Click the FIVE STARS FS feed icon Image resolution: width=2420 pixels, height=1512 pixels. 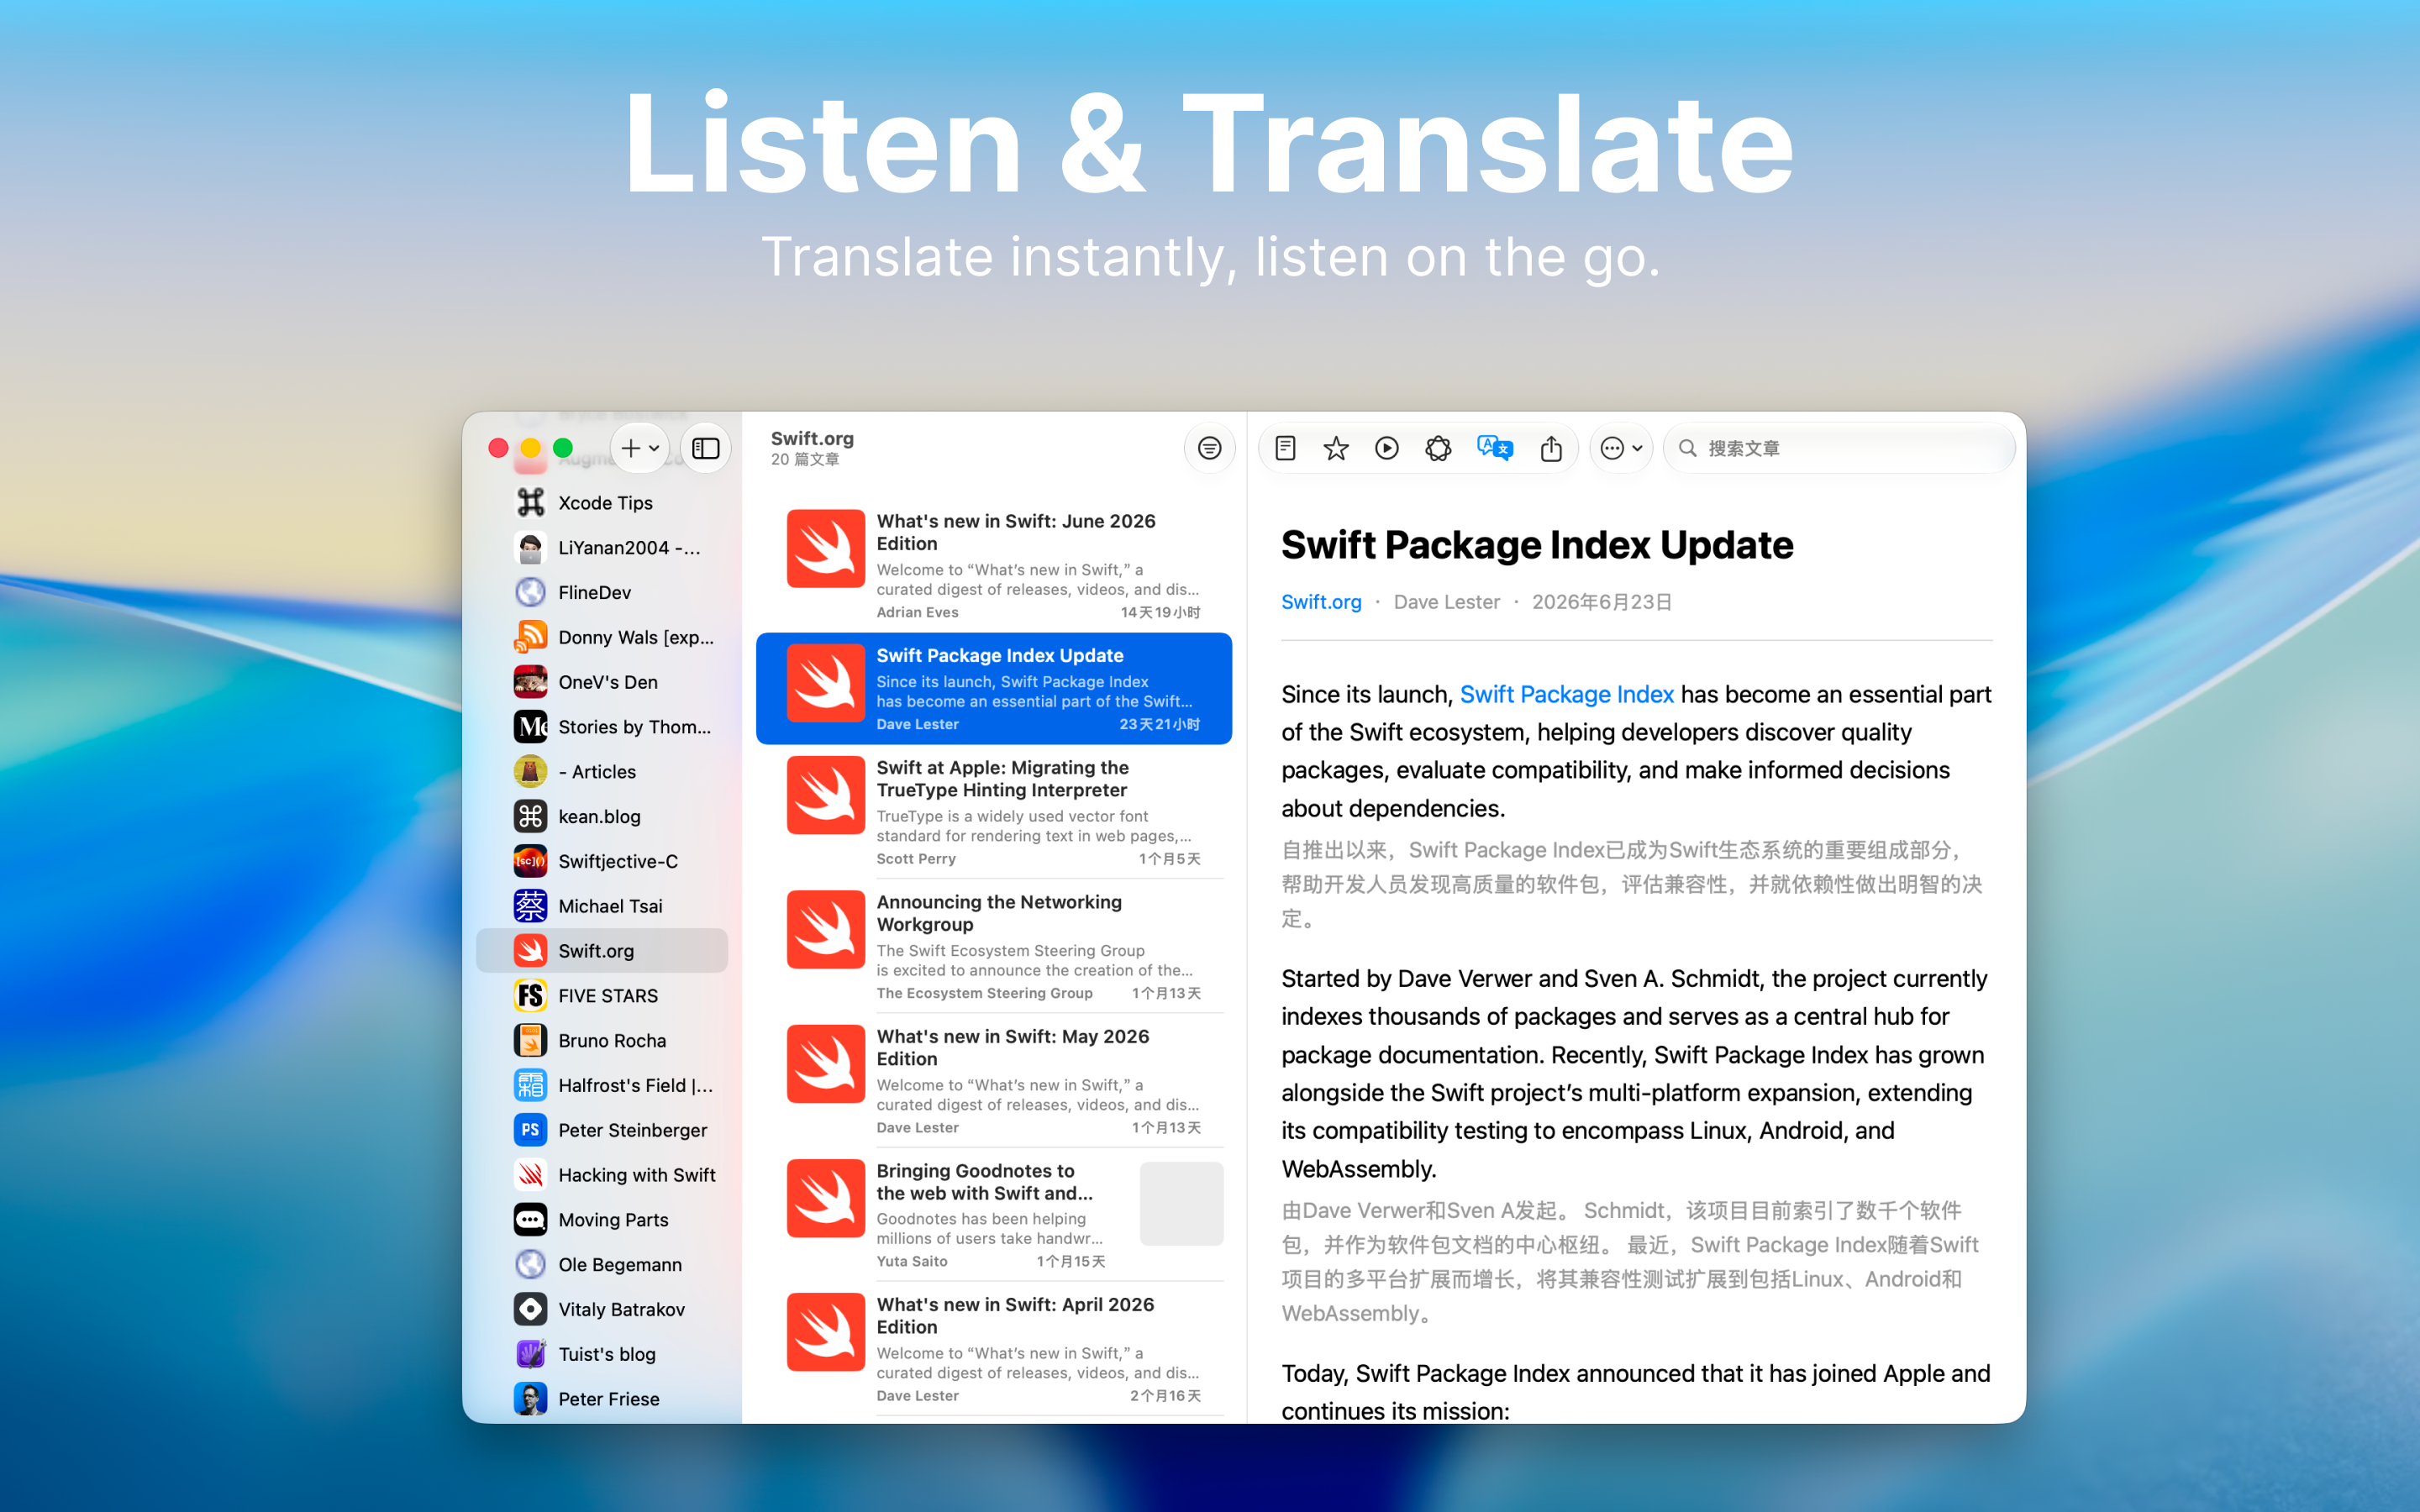(530, 996)
